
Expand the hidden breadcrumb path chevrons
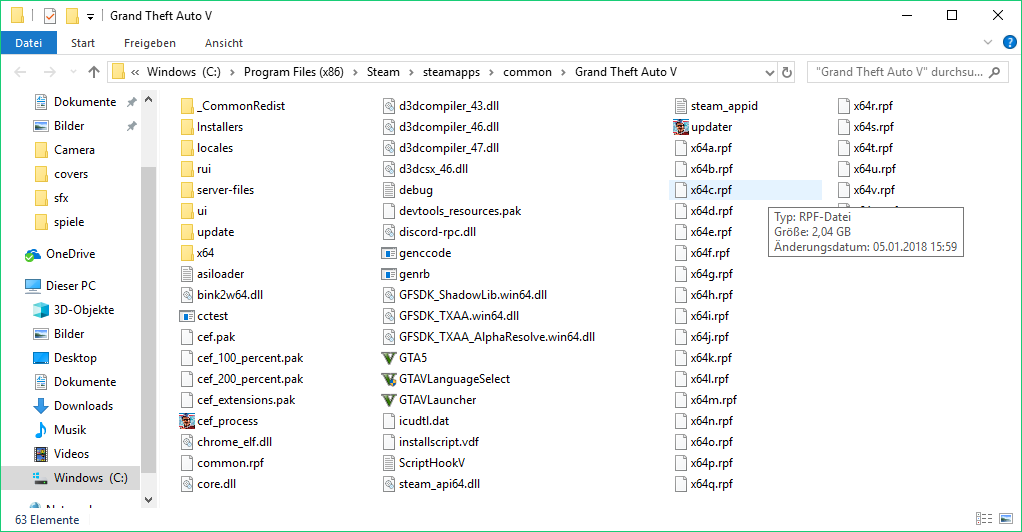pos(135,72)
